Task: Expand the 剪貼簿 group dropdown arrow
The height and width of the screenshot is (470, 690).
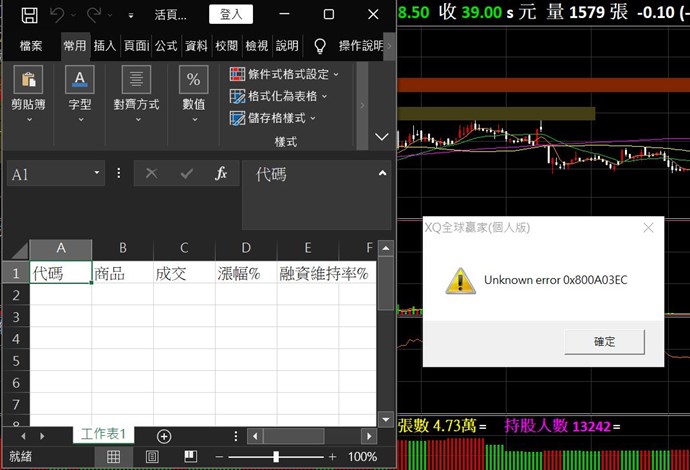Action: 29,120
